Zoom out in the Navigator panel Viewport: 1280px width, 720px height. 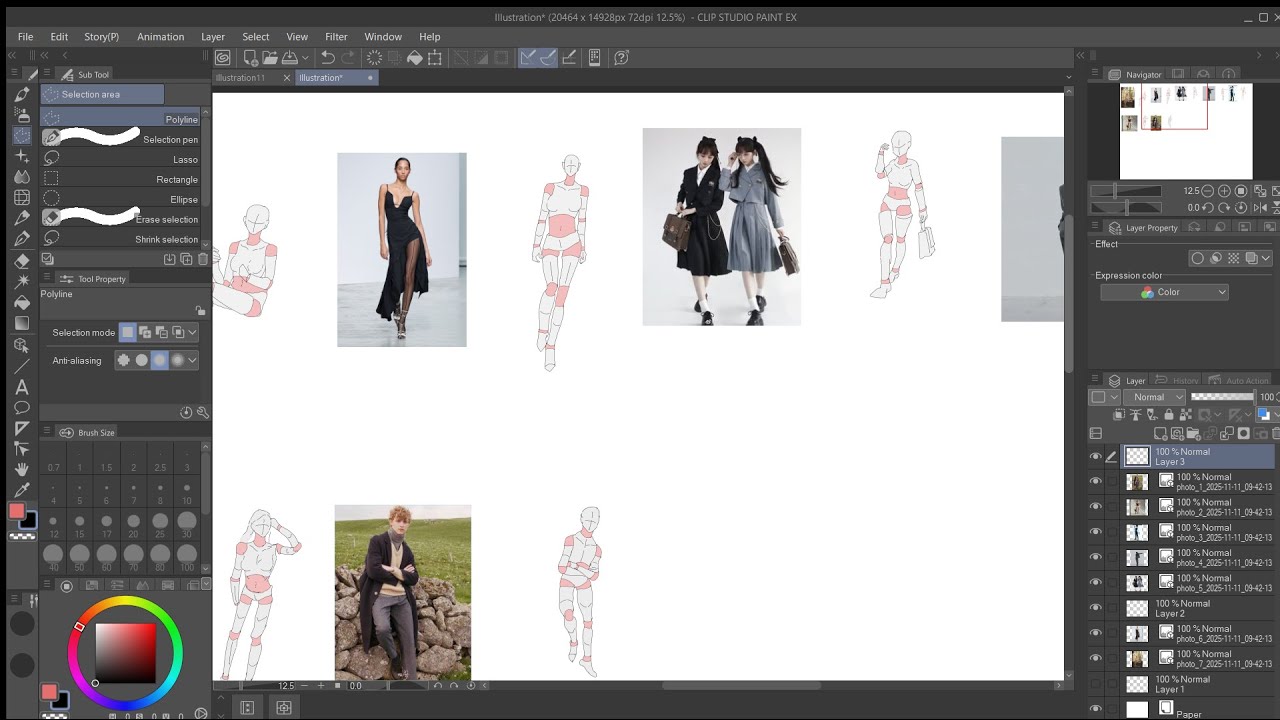[1207, 191]
